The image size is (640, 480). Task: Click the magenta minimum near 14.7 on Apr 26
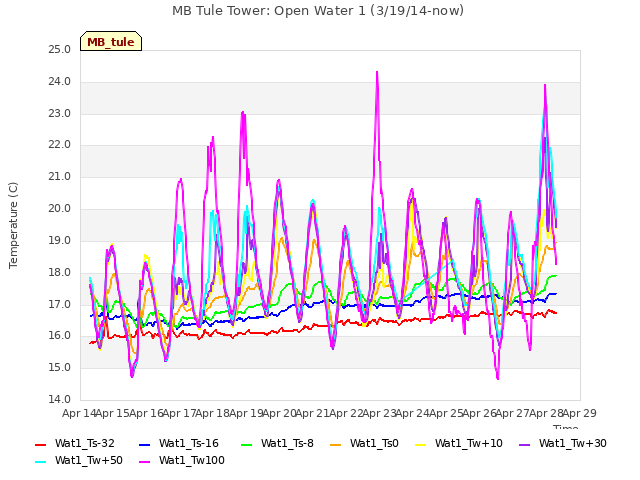498,378
